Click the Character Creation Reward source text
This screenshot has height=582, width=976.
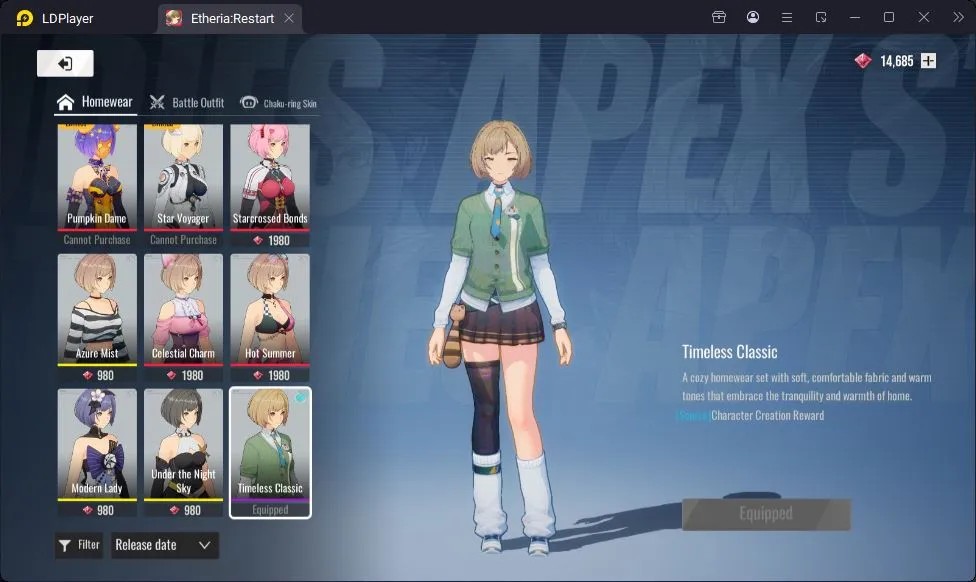(x=767, y=415)
